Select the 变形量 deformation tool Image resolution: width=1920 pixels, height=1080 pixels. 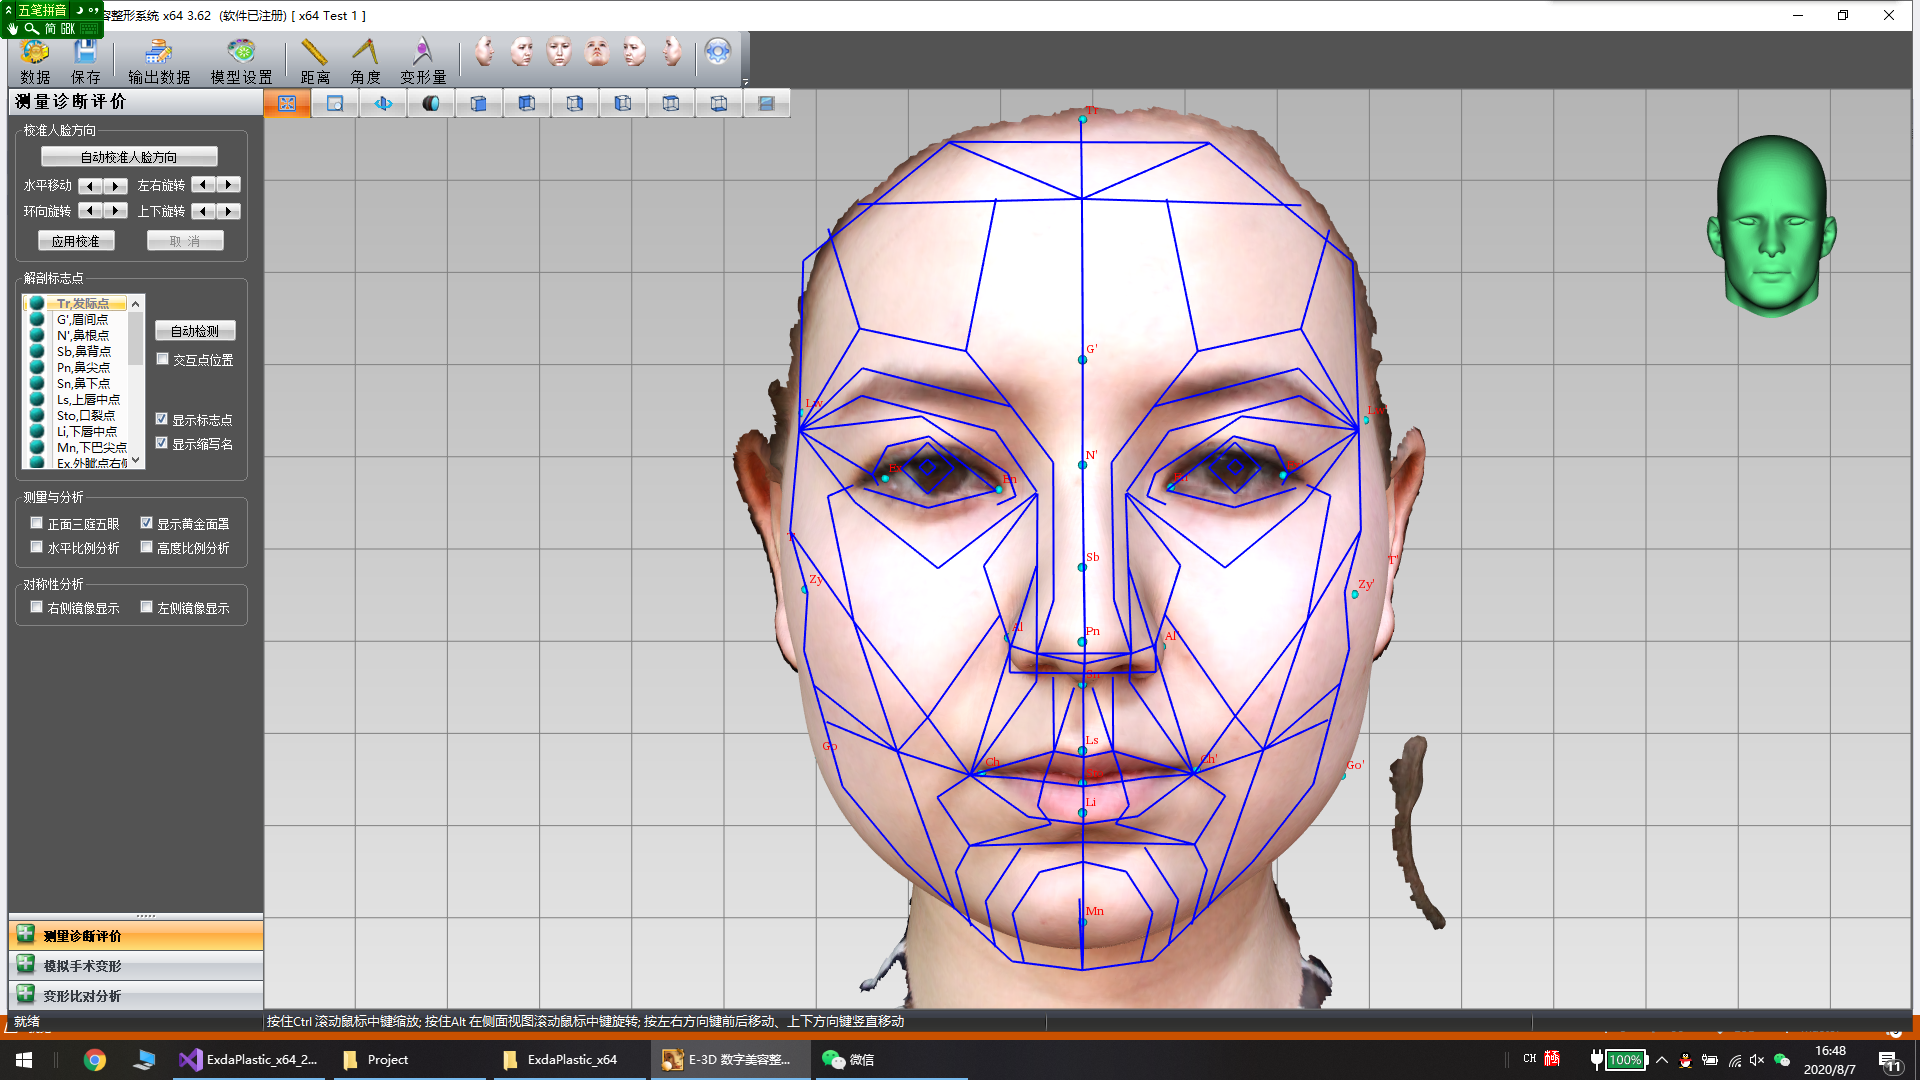423,60
